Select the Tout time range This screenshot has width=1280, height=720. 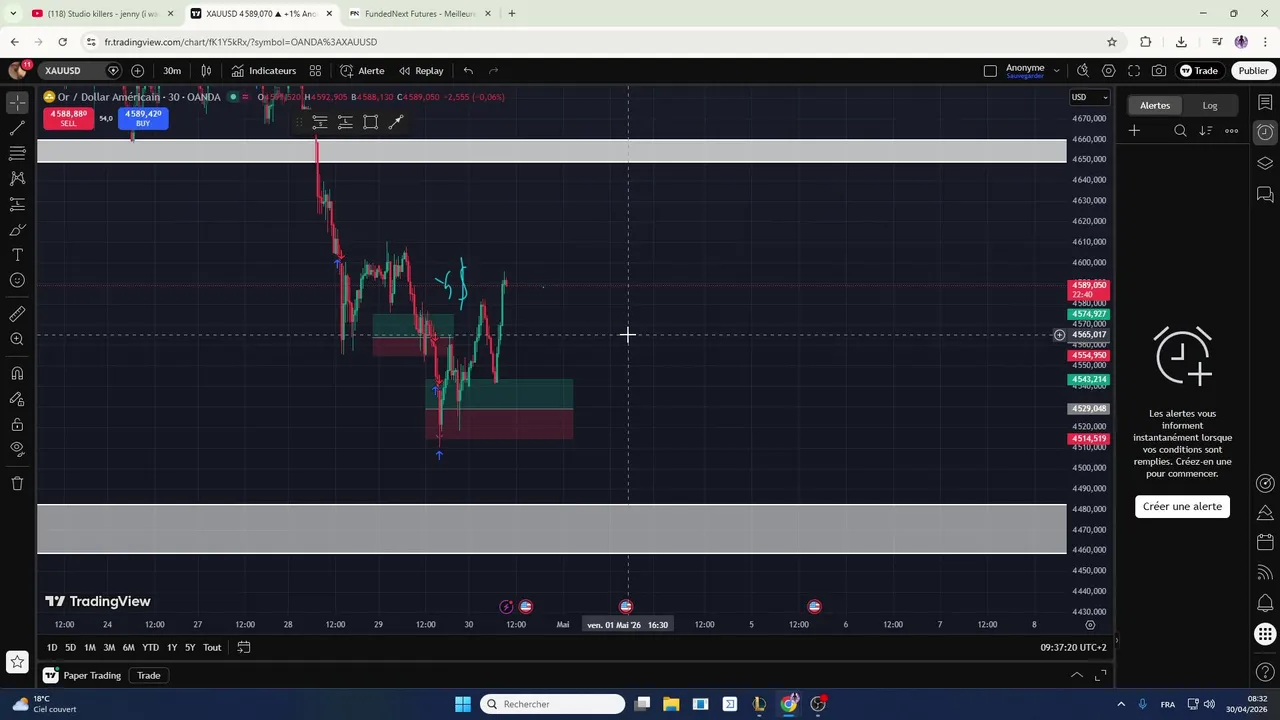(212, 648)
